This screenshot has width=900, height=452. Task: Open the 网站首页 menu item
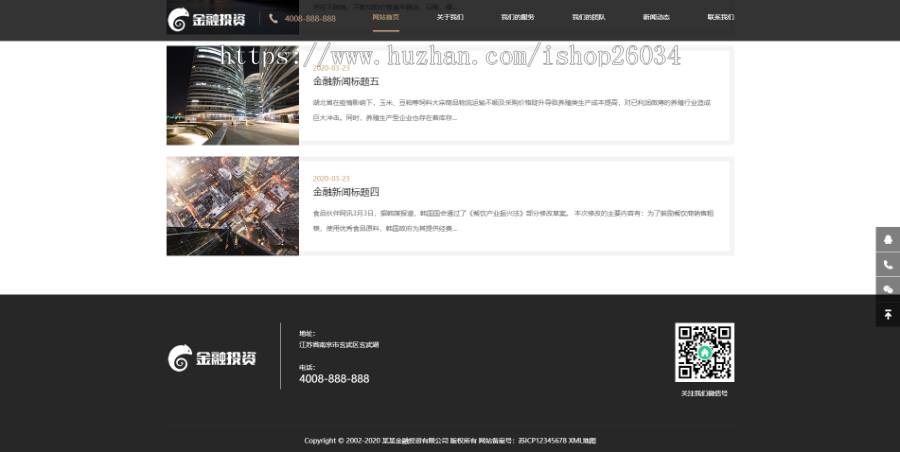[386, 17]
